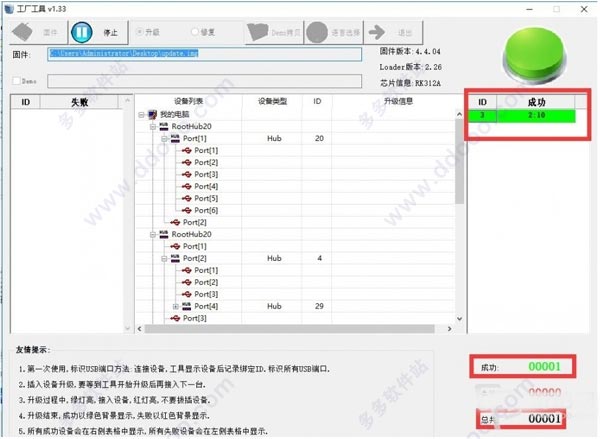Click the 停止 stop button label

[x=111, y=33]
